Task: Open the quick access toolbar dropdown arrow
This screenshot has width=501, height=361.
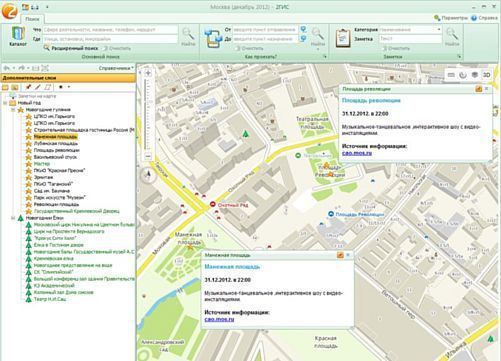Action: (47, 7)
